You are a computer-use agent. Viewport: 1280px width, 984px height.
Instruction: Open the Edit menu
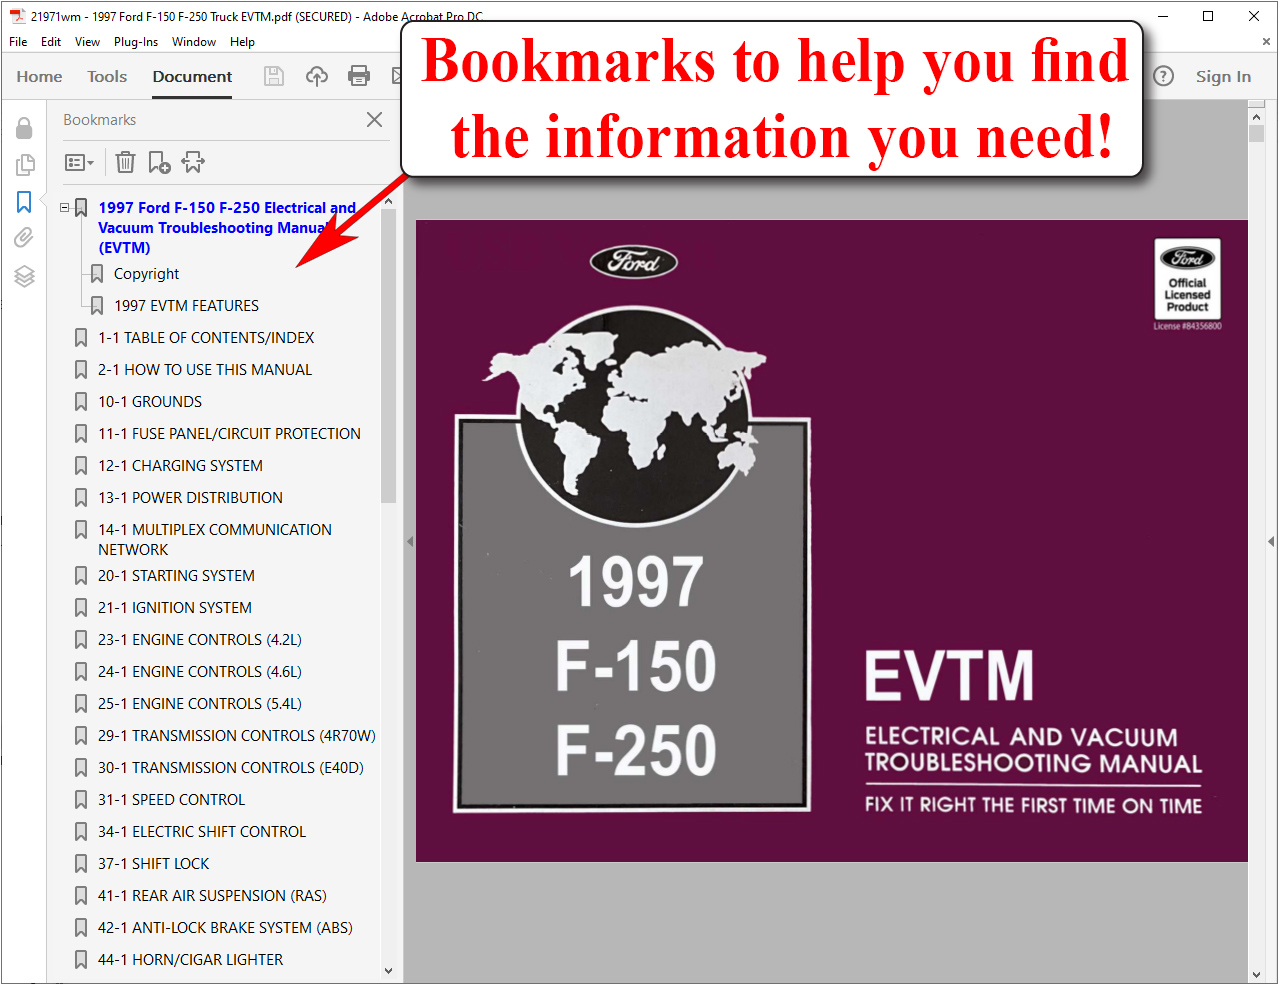pyautogui.click(x=51, y=42)
